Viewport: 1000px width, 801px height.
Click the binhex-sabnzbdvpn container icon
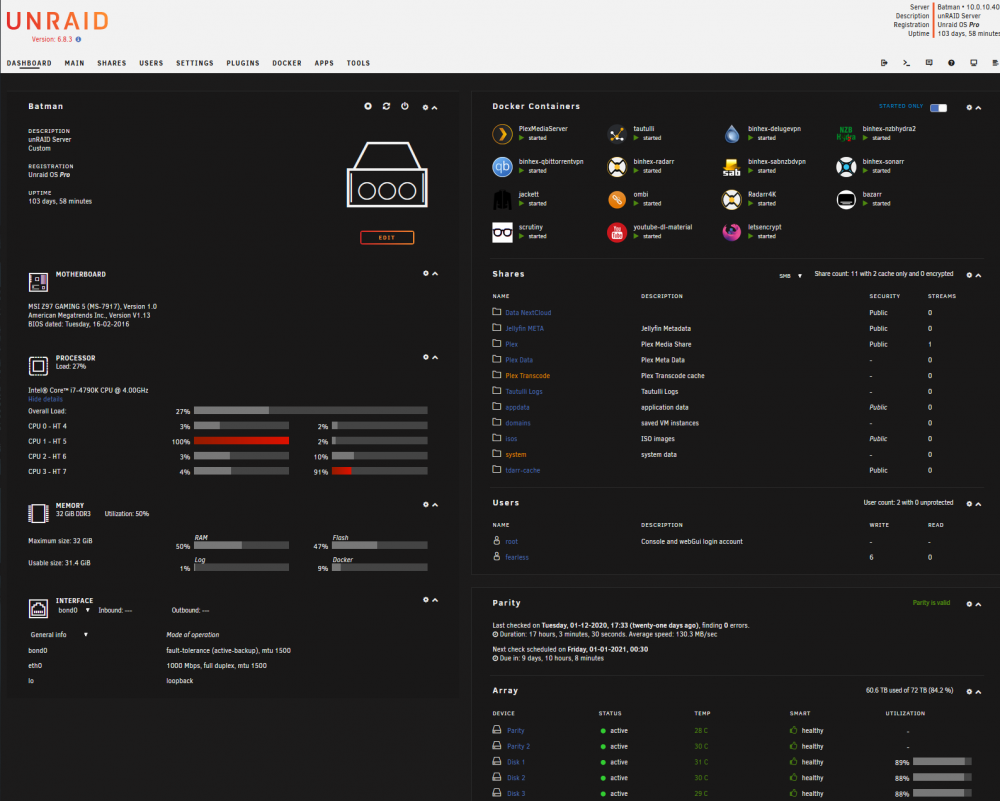pyautogui.click(x=732, y=167)
